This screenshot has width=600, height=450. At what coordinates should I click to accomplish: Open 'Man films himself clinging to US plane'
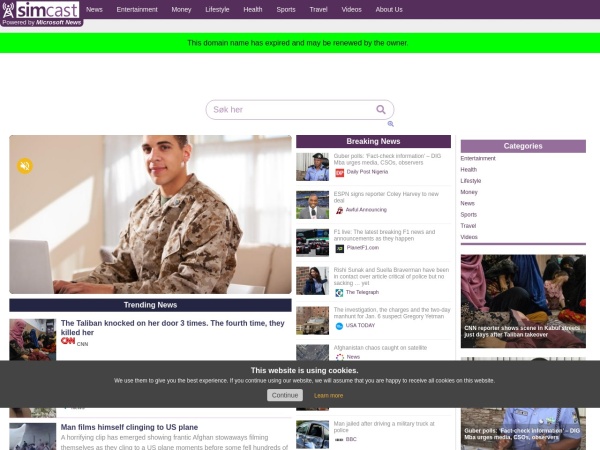(x=129, y=427)
